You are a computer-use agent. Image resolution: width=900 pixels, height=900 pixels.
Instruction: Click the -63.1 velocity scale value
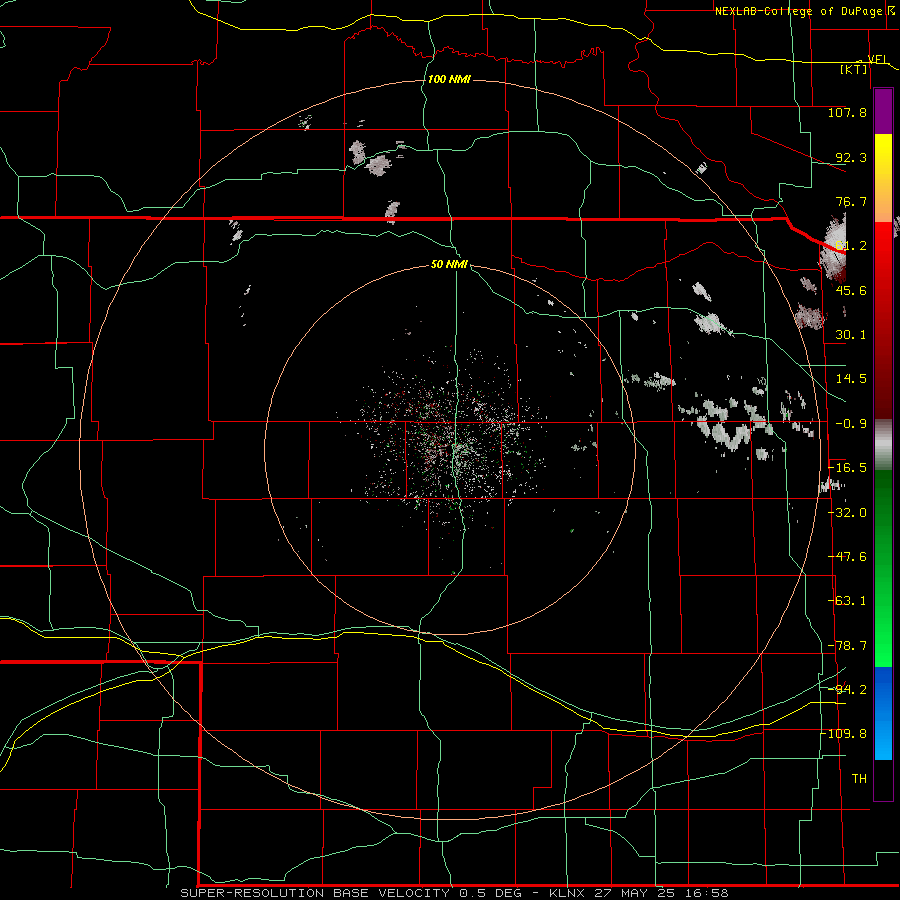[x=848, y=601]
